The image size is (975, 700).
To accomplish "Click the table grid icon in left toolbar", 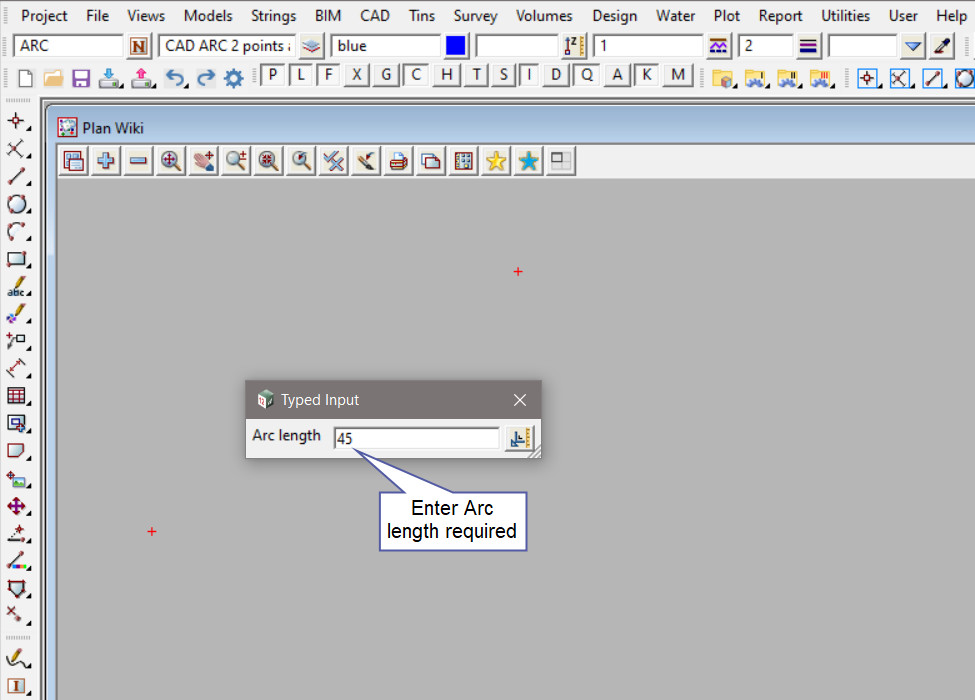I will 16,396.
